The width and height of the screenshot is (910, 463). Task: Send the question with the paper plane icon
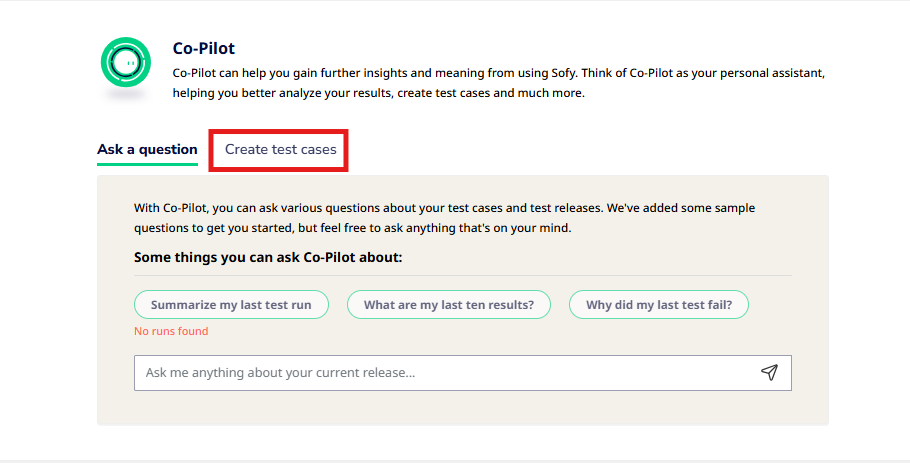(770, 372)
